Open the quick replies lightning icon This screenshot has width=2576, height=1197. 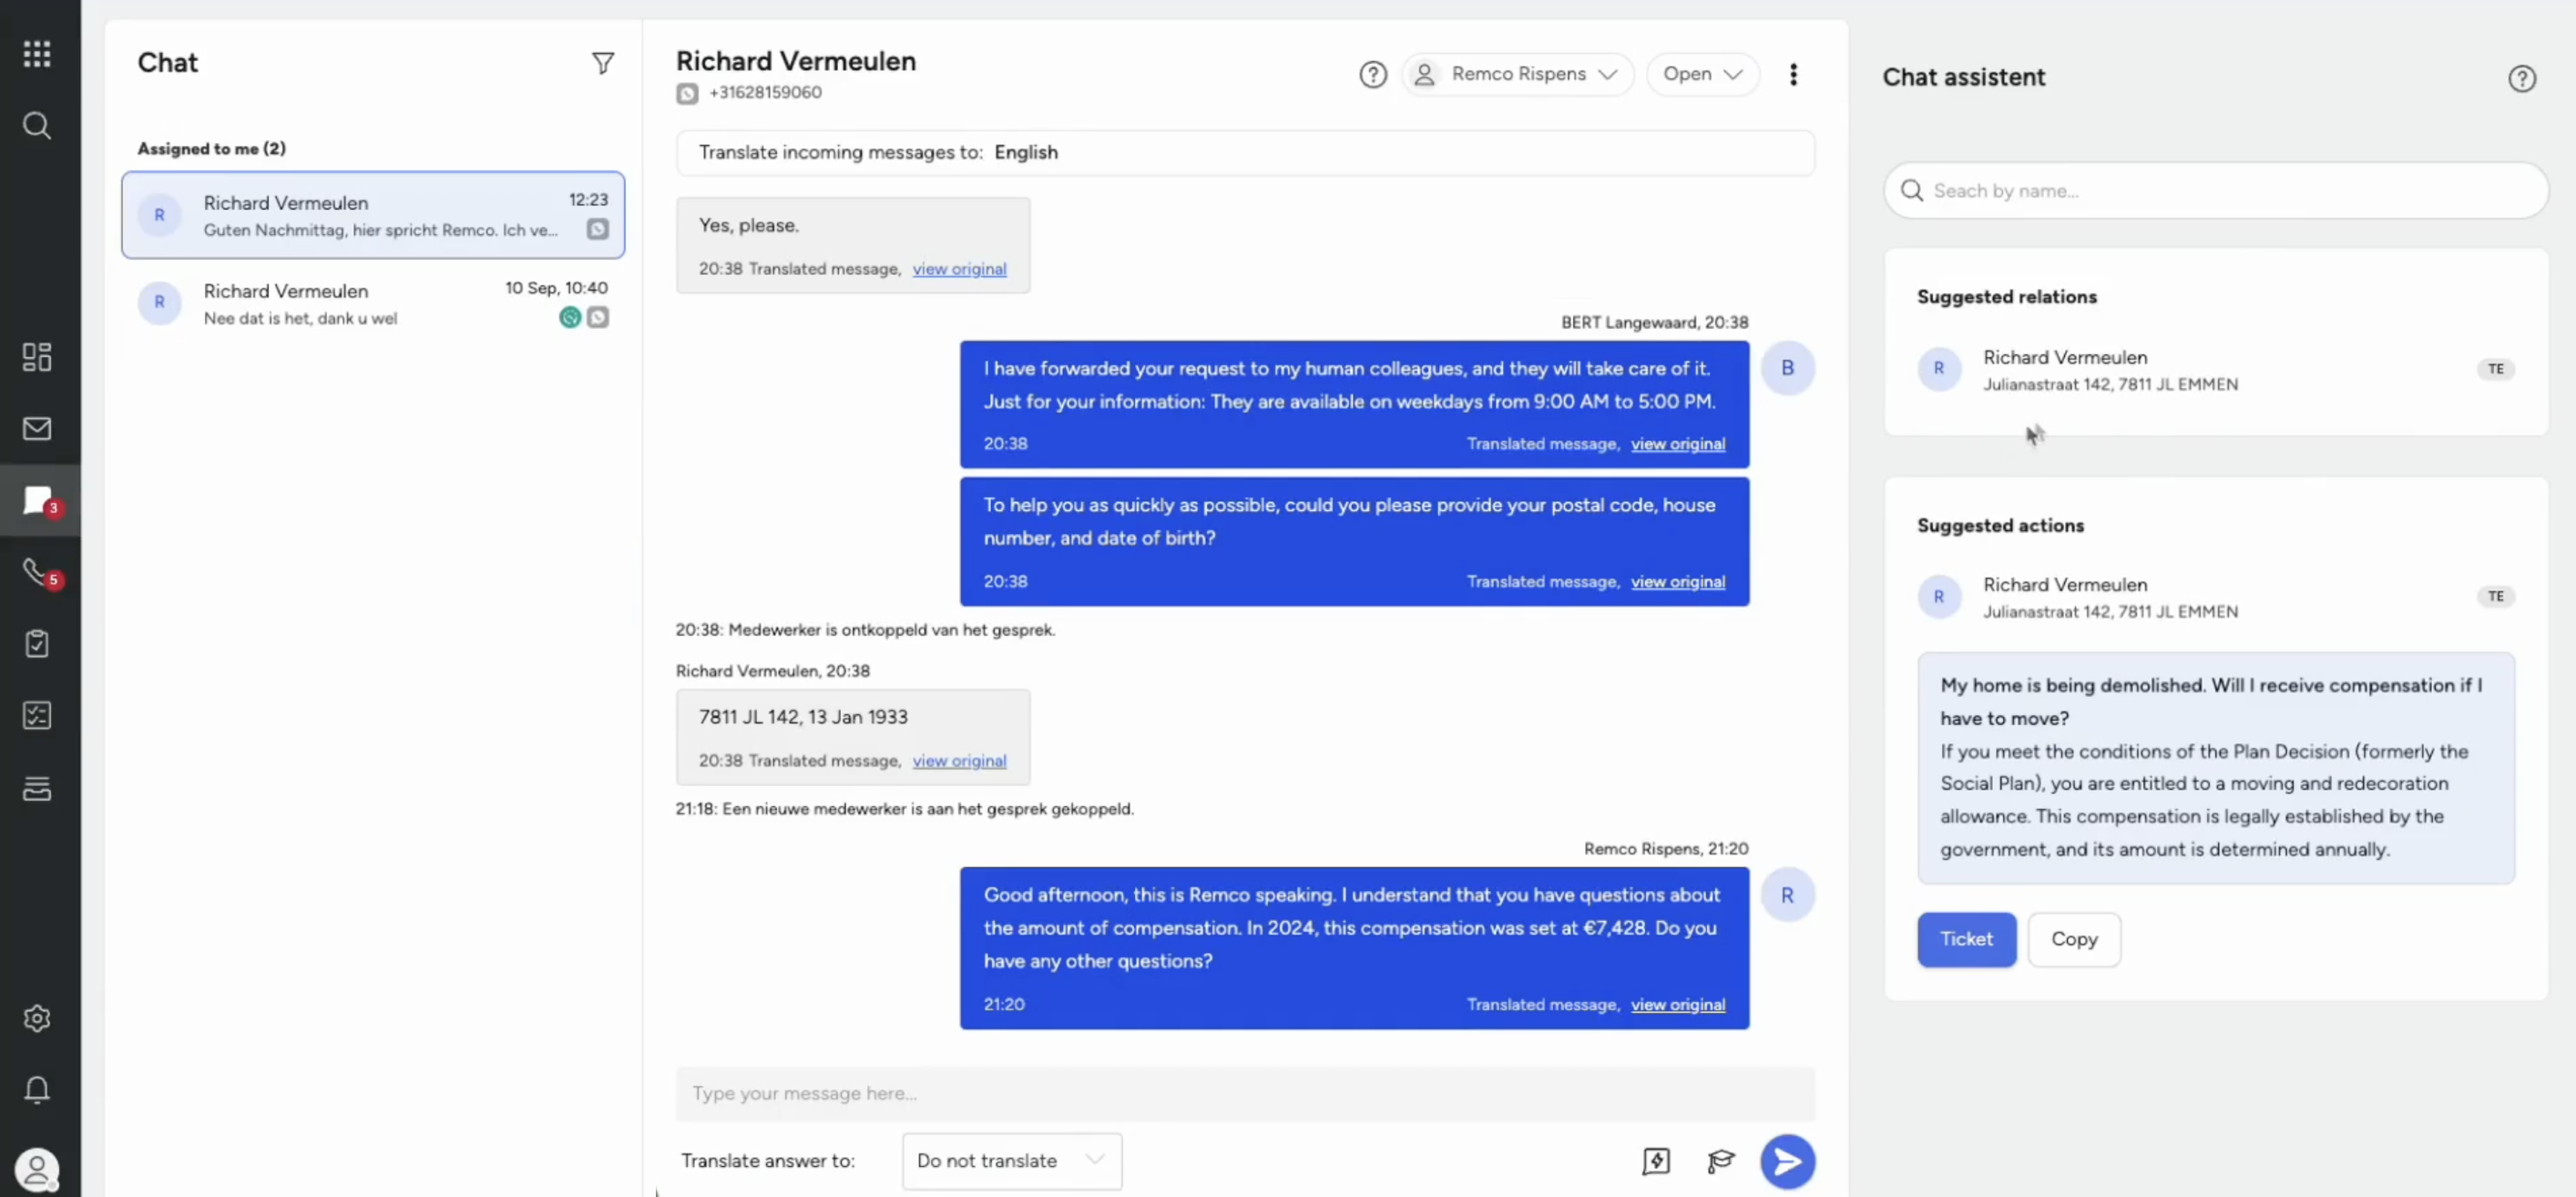click(x=1656, y=1161)
